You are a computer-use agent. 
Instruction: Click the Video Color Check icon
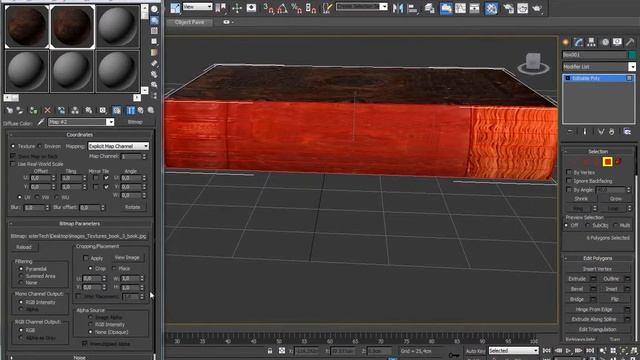(154, 52)
